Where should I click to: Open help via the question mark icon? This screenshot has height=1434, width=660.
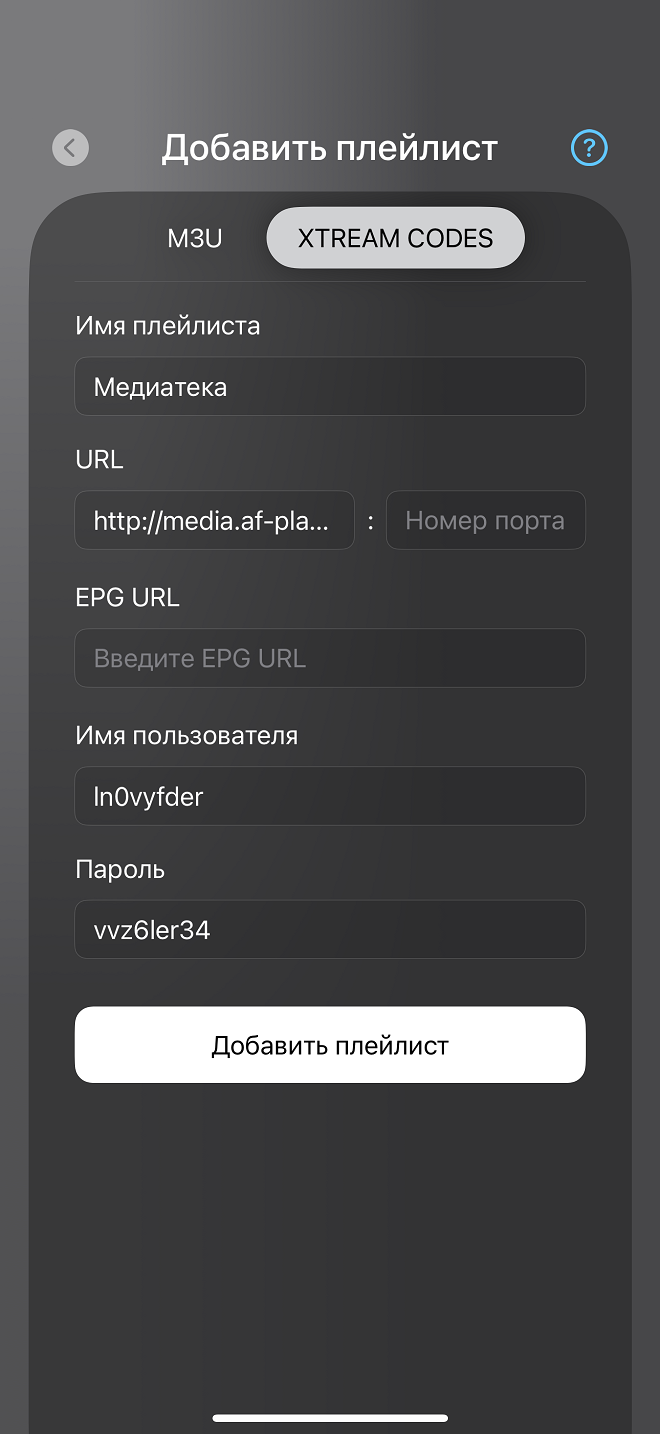[589, 148]
